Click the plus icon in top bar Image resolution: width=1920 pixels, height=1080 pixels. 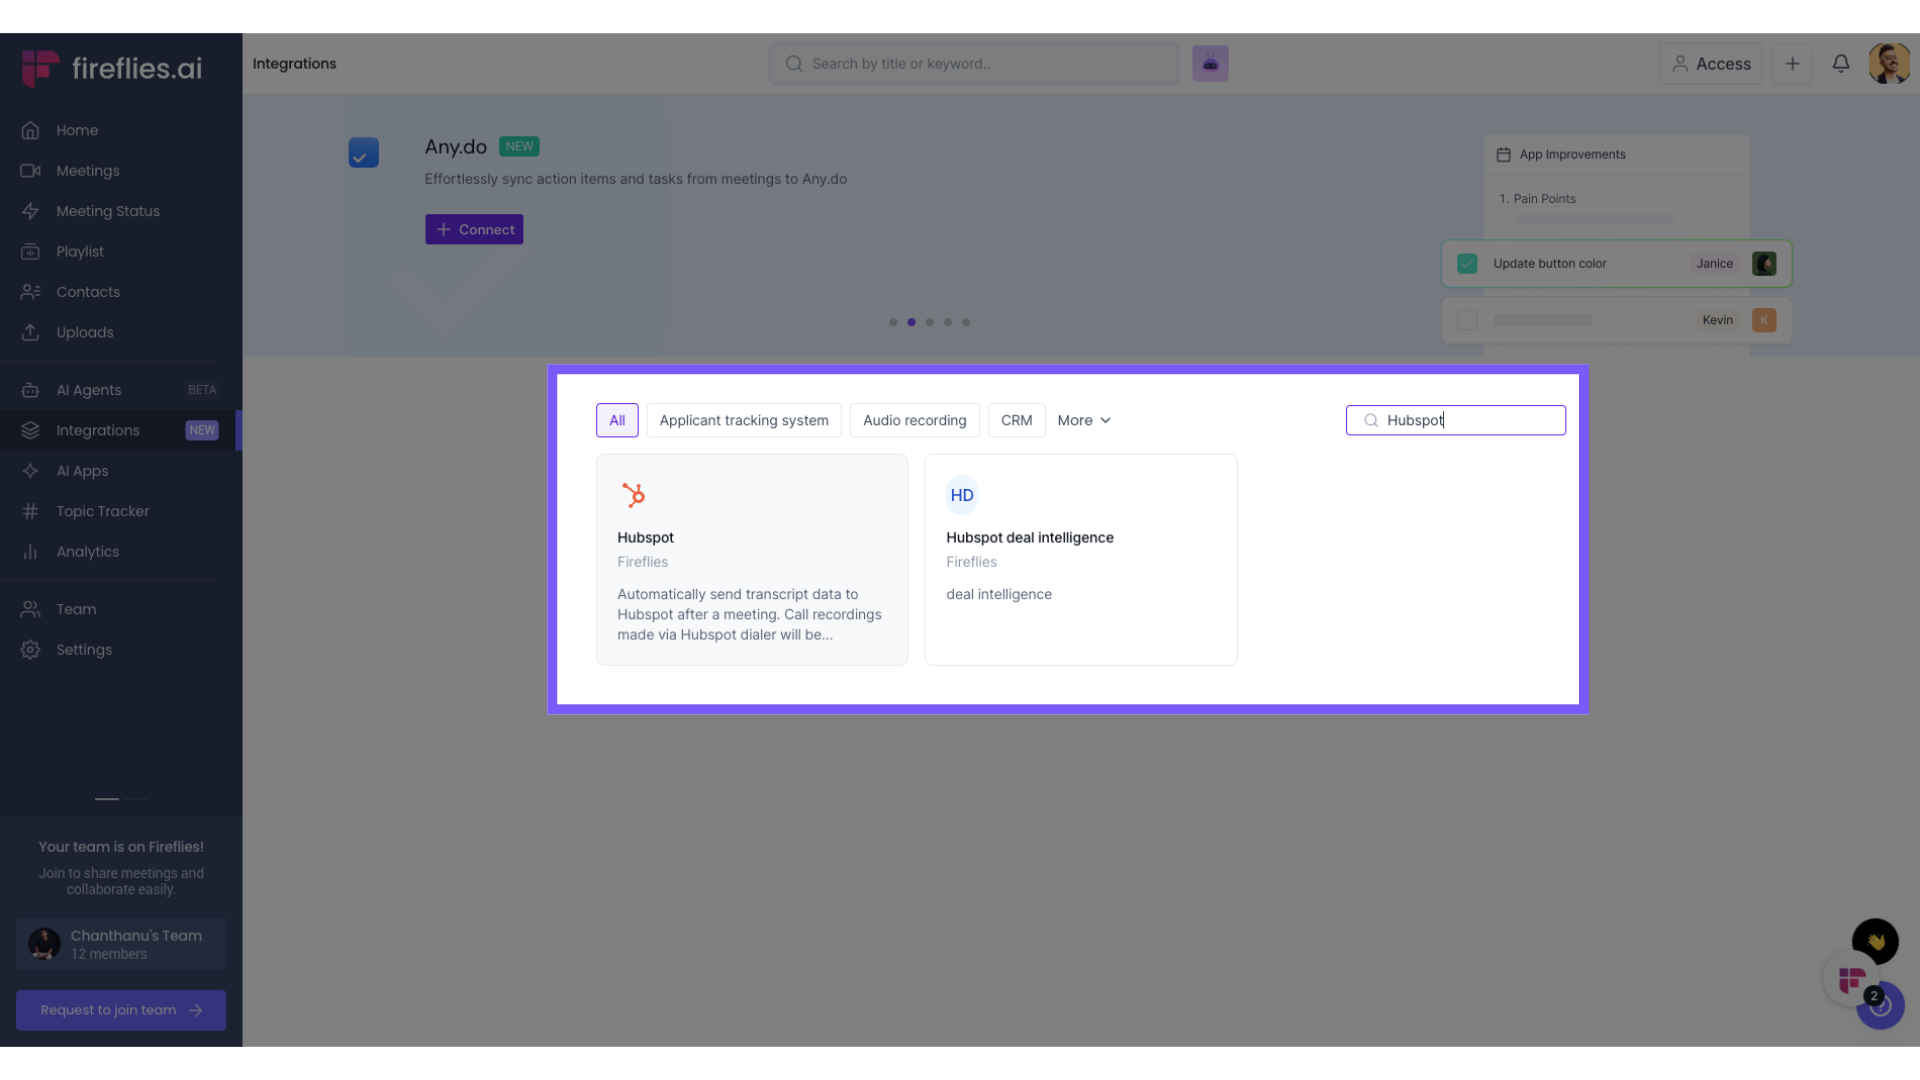coord(1792,64)
